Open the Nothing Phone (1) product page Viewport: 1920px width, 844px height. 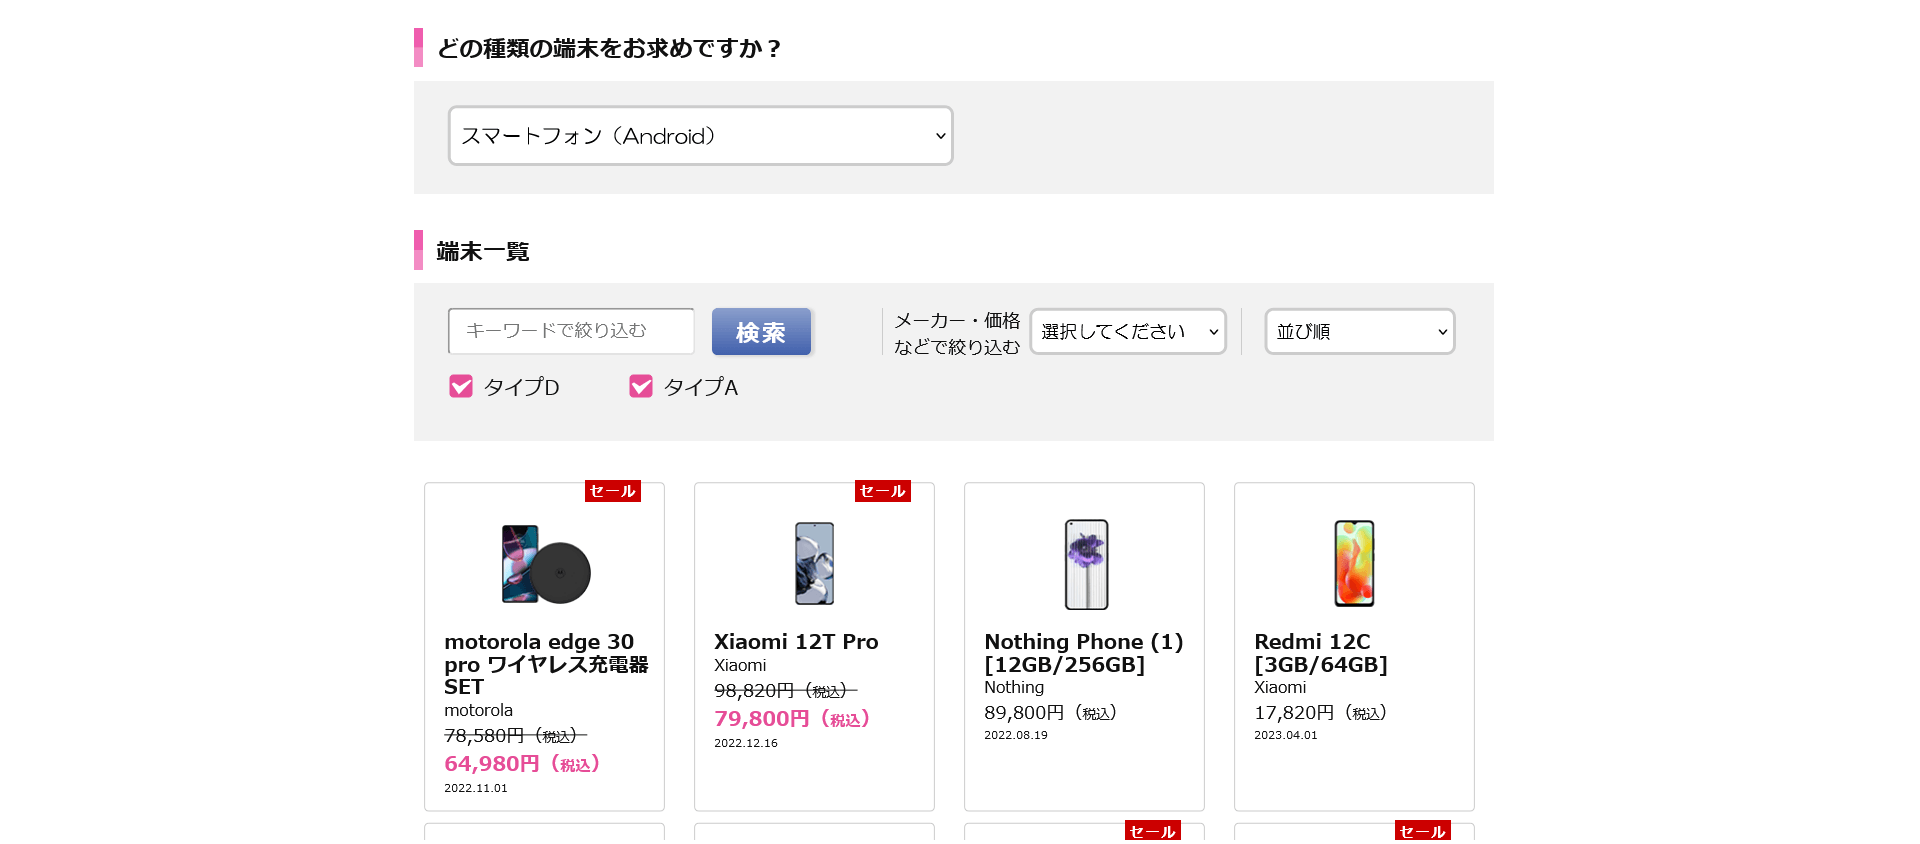click(x=1083, y=651)
